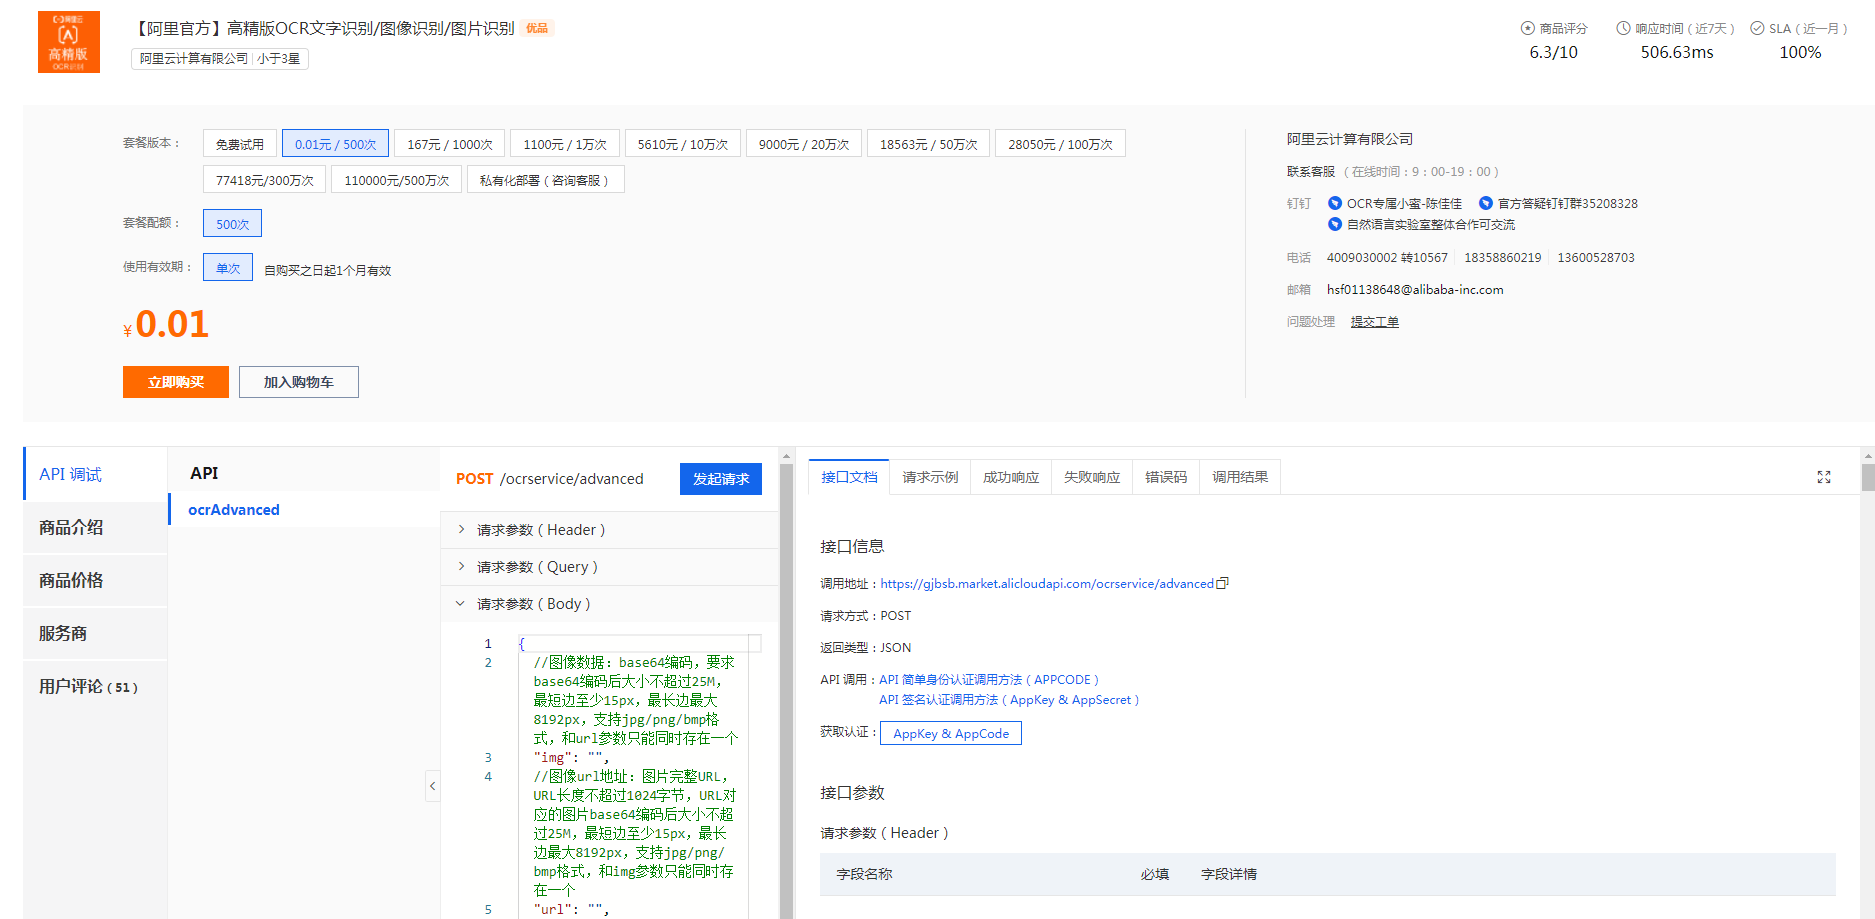Switch to the 失败响应 tab
This screenshot has width=1875, height=919.
(1092, 477)
